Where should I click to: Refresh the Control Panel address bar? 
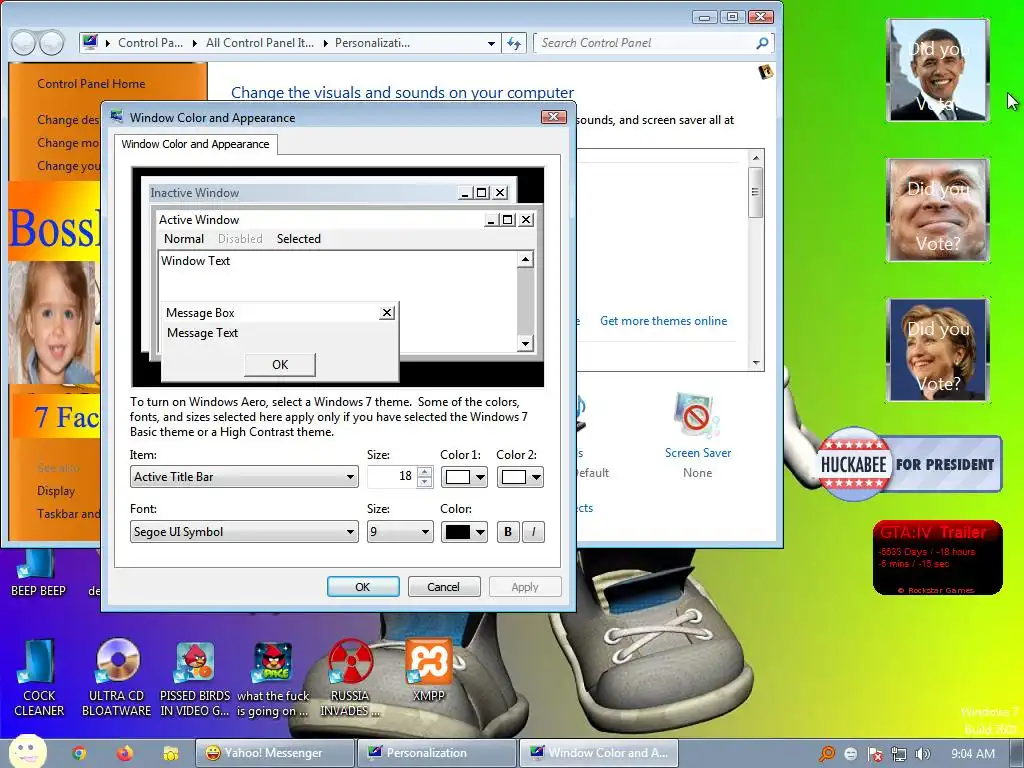(x=514, y=43)
